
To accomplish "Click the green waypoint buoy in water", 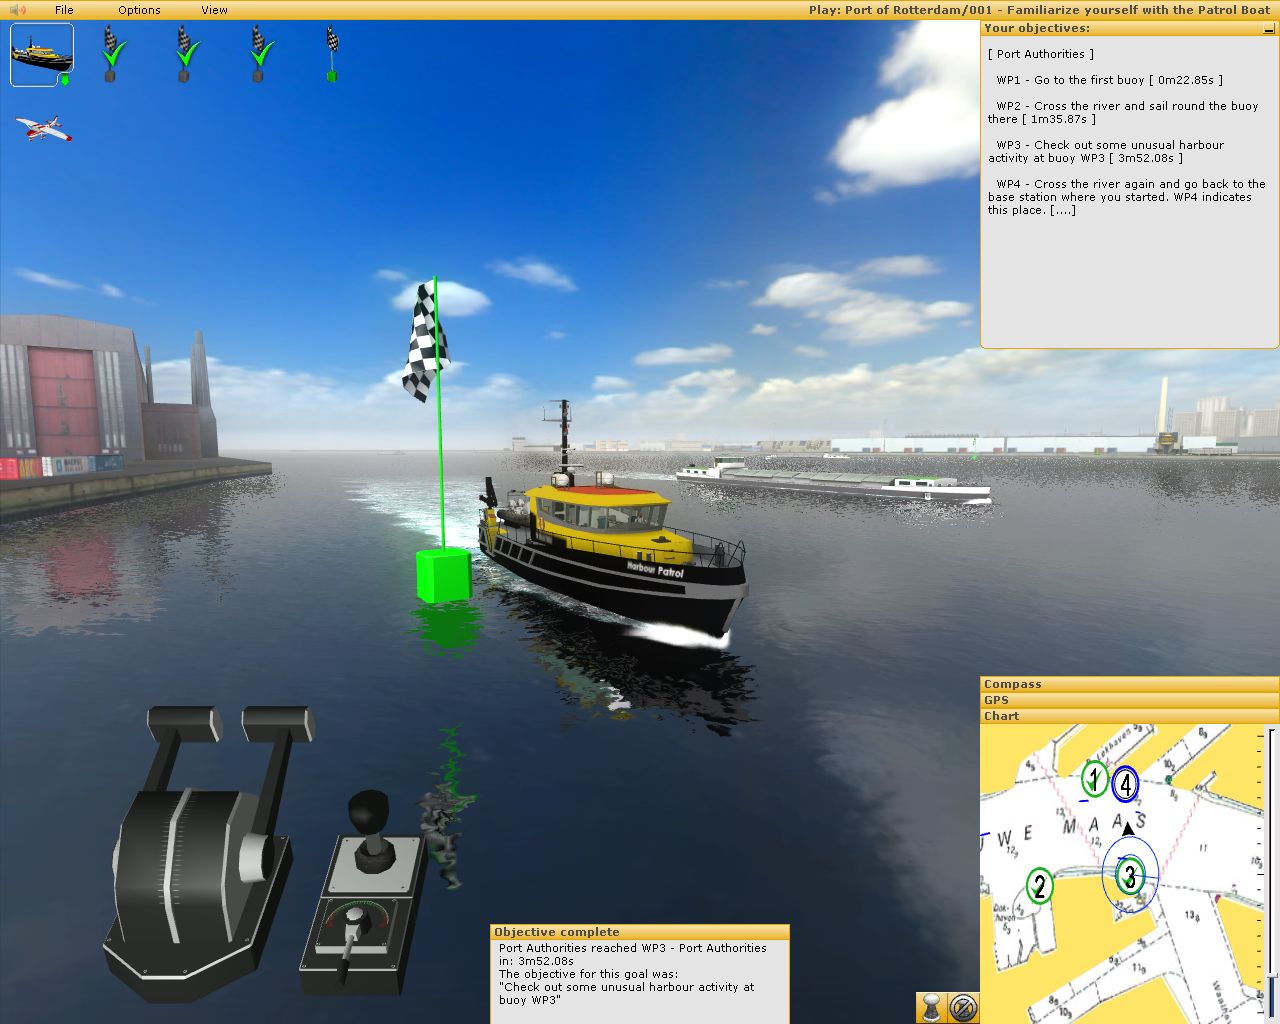I will click(444, 575).
